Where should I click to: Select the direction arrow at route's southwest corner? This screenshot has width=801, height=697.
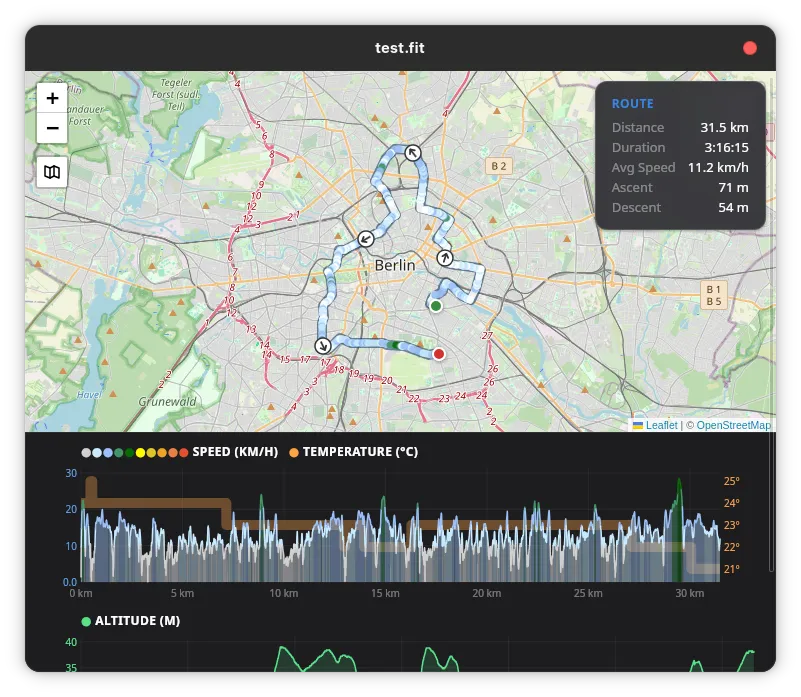[x=322, y=346]
